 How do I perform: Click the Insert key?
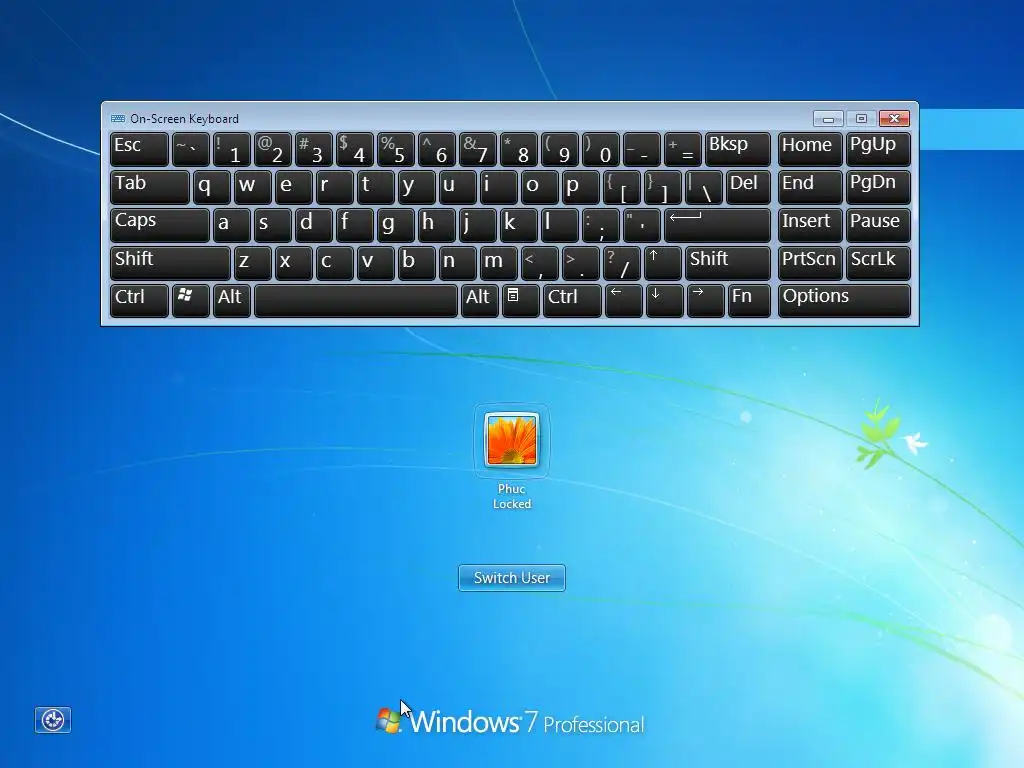pos(810,225)
